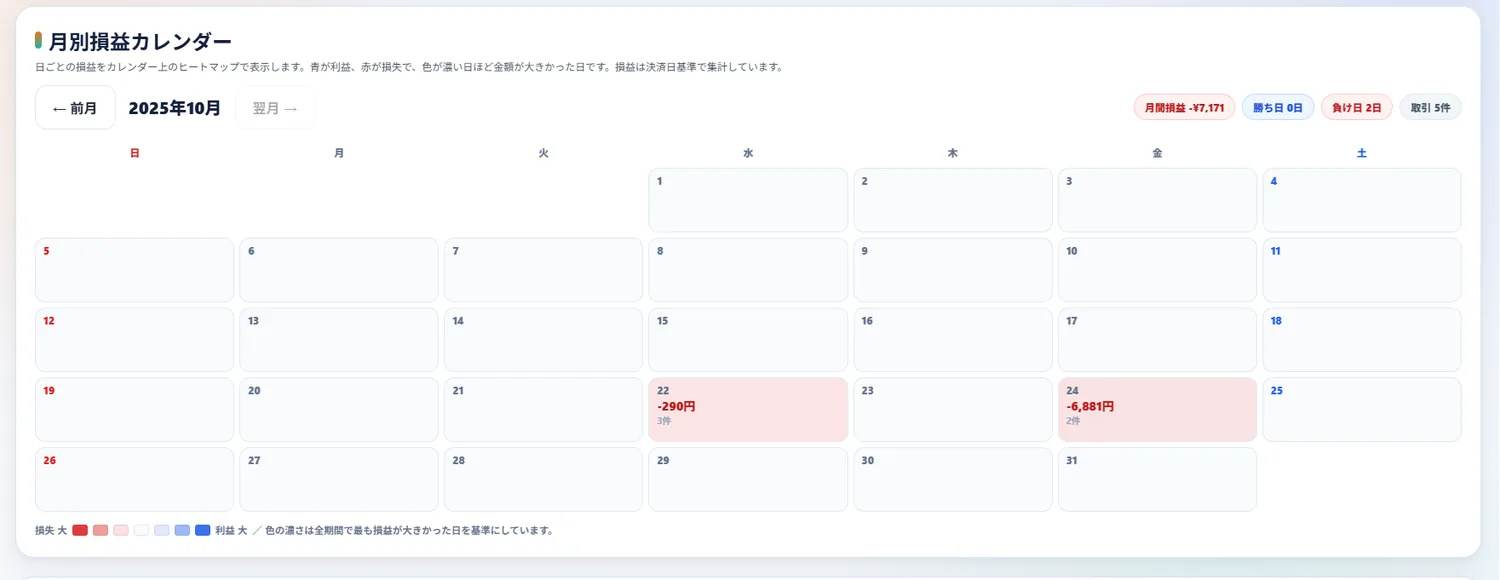This screenshot has width=1500, height=580.
Task: Select the calendar cell for day 10
Action: 1157,270
